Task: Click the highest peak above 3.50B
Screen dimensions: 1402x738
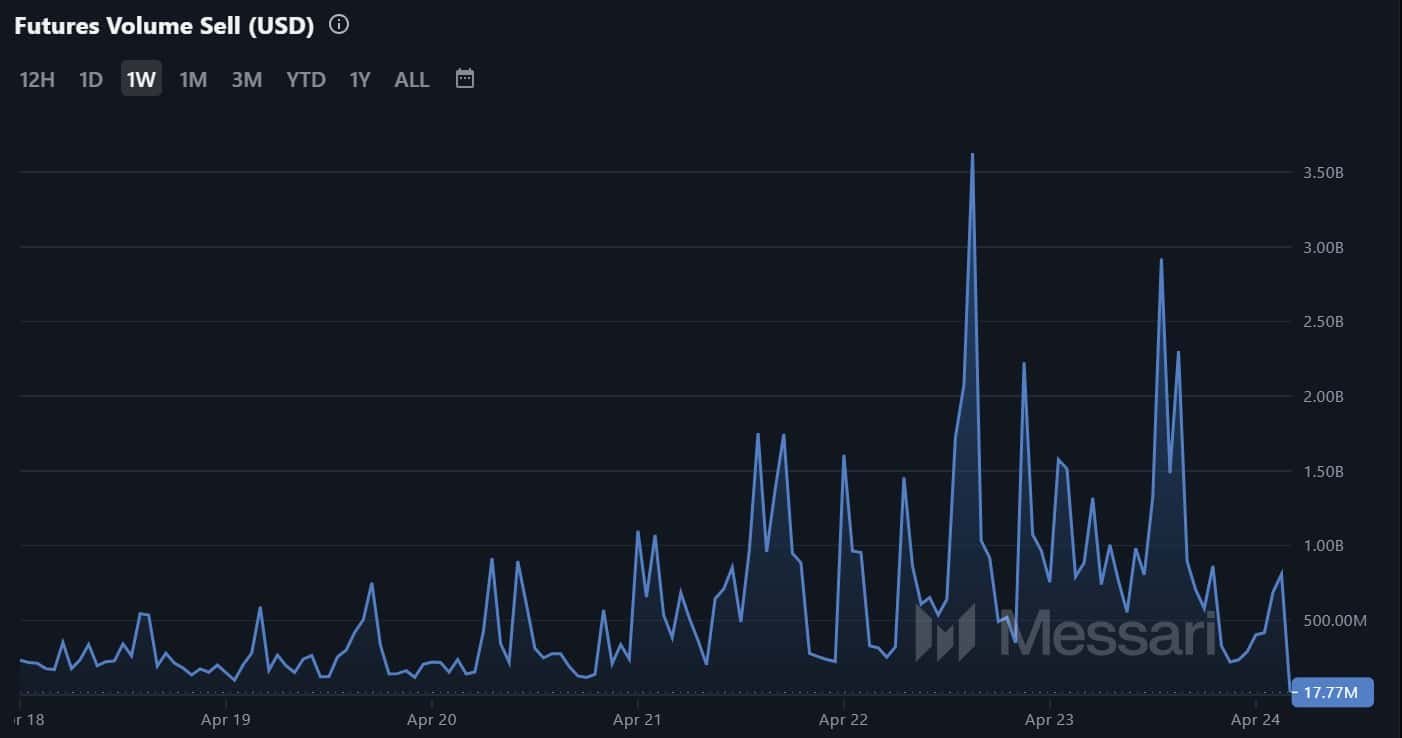Action: [x=972, y=155]
